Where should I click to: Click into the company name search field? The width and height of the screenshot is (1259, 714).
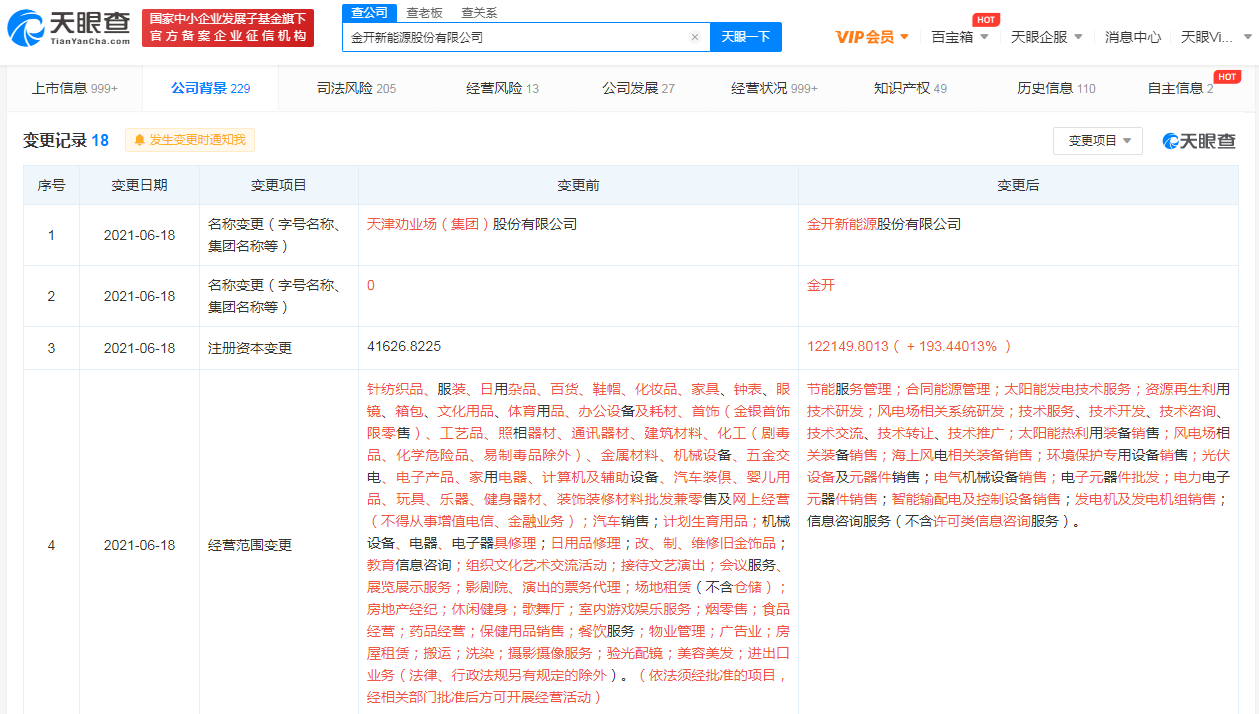[x=515, y=37]
